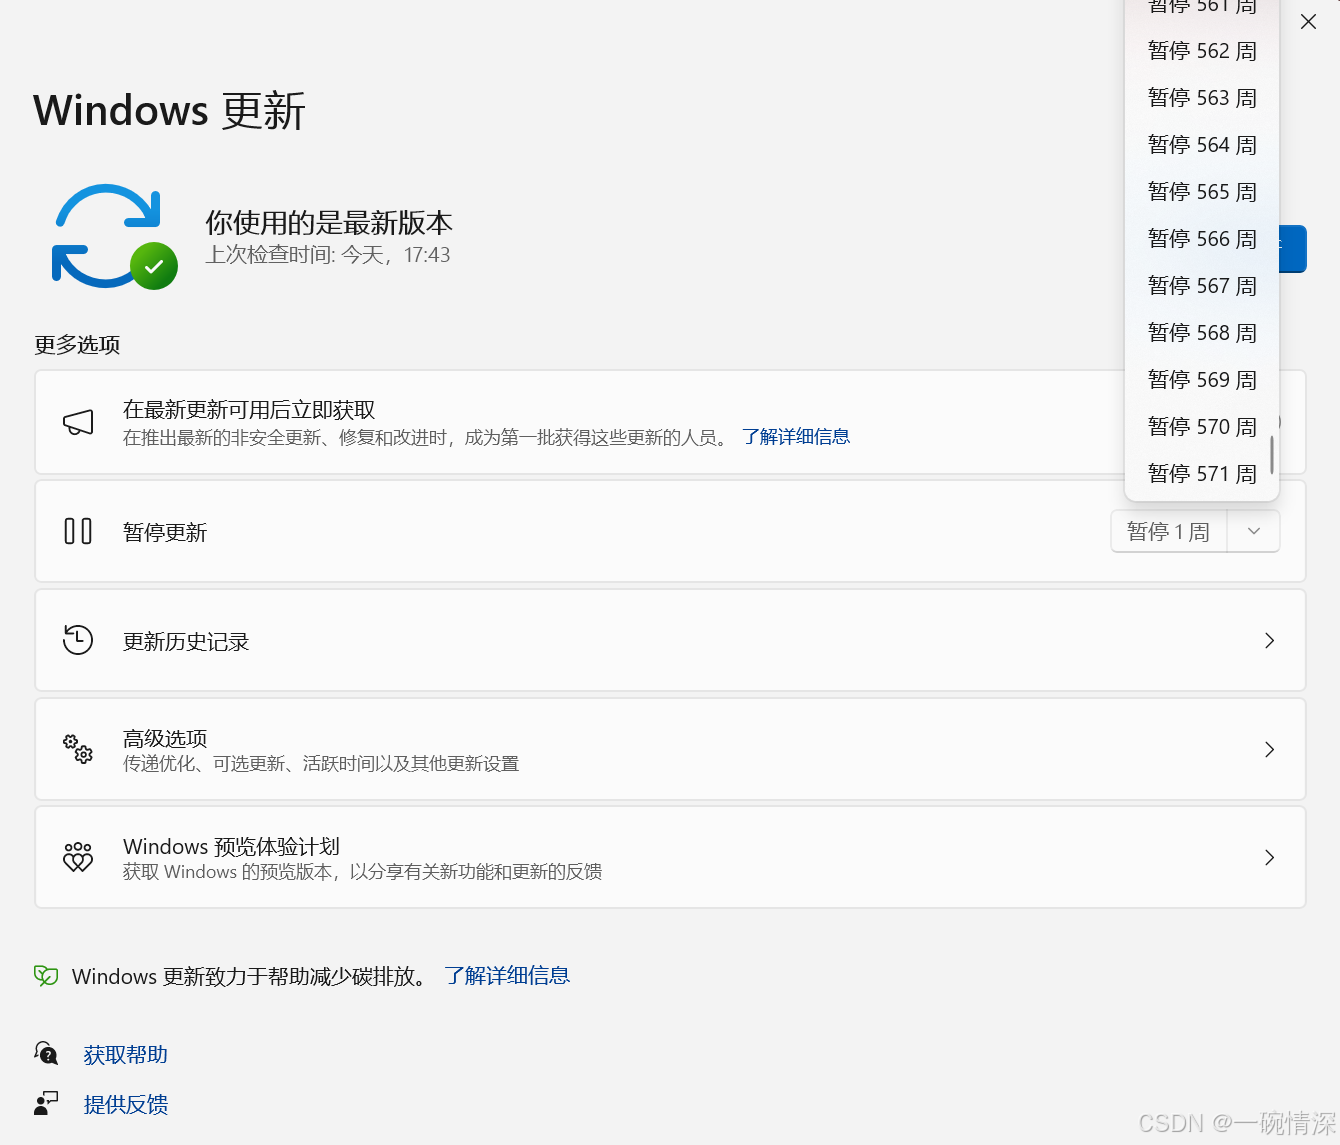Open 了解详细信息 link about carbon emissions

click(507, 976)
